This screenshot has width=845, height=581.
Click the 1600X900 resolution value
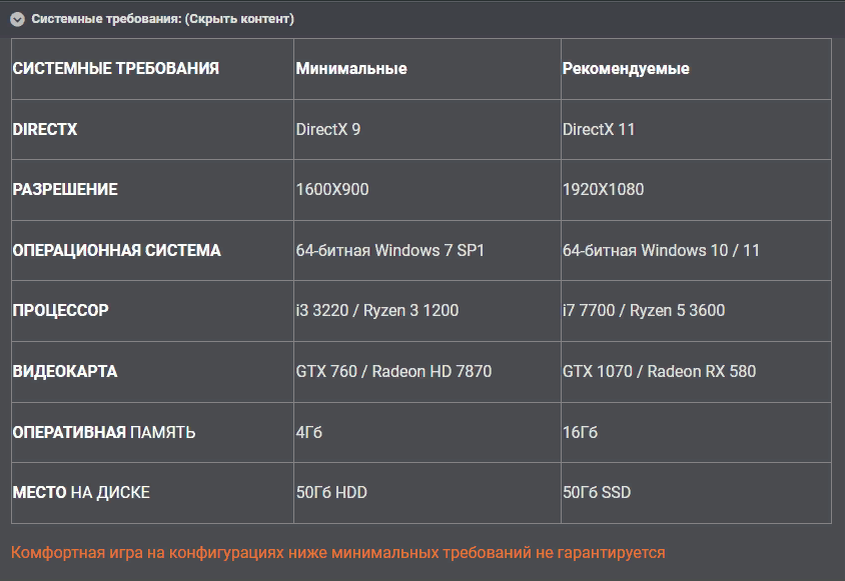click(332, 189)
